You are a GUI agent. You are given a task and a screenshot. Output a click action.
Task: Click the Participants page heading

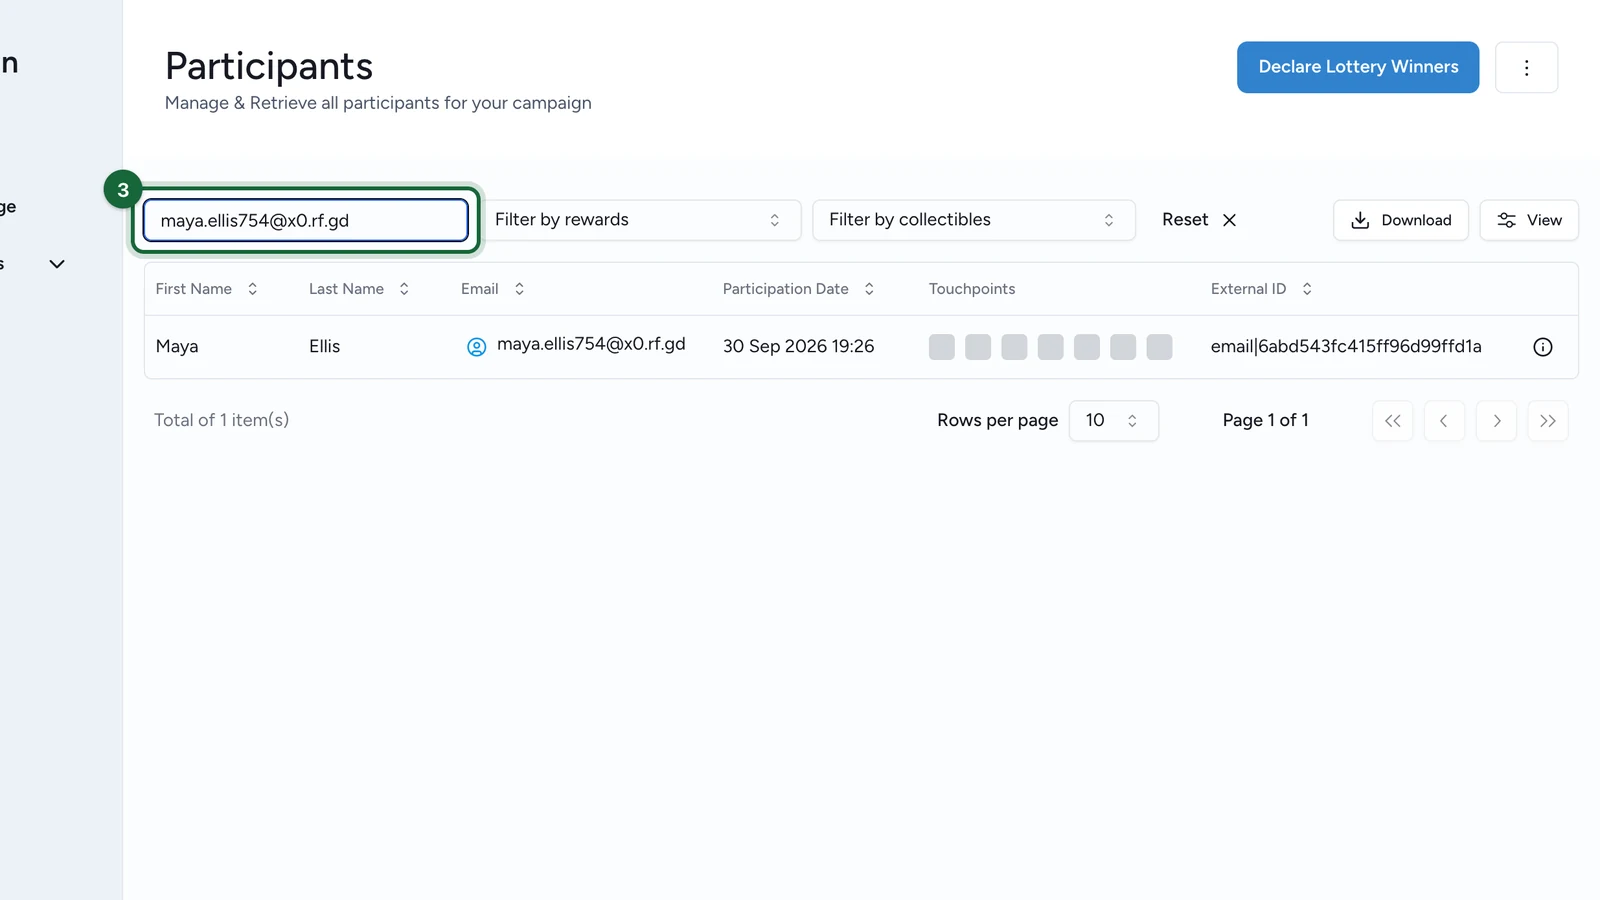pos(269,66)
